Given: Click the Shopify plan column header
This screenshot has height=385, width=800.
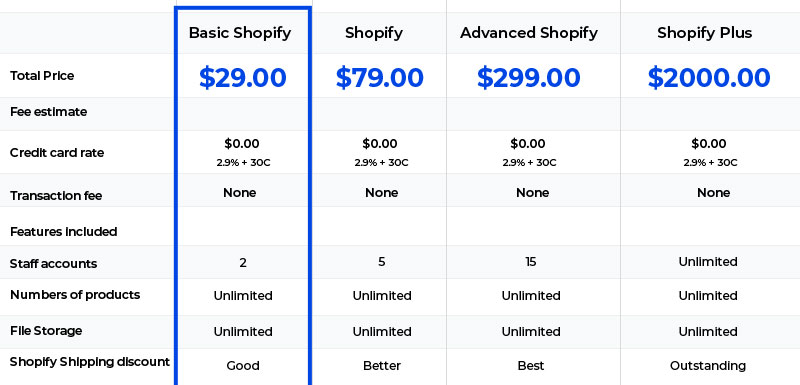Looking at the screenshot, I should coord(374,33).
